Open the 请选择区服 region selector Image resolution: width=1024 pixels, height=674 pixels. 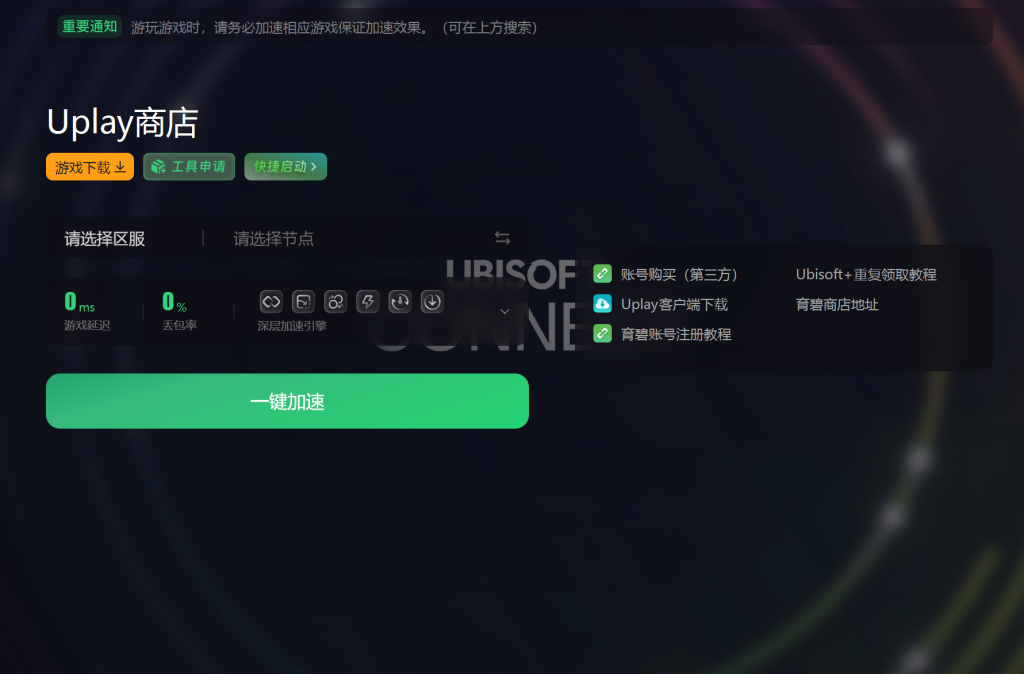(x=104, y=238)
